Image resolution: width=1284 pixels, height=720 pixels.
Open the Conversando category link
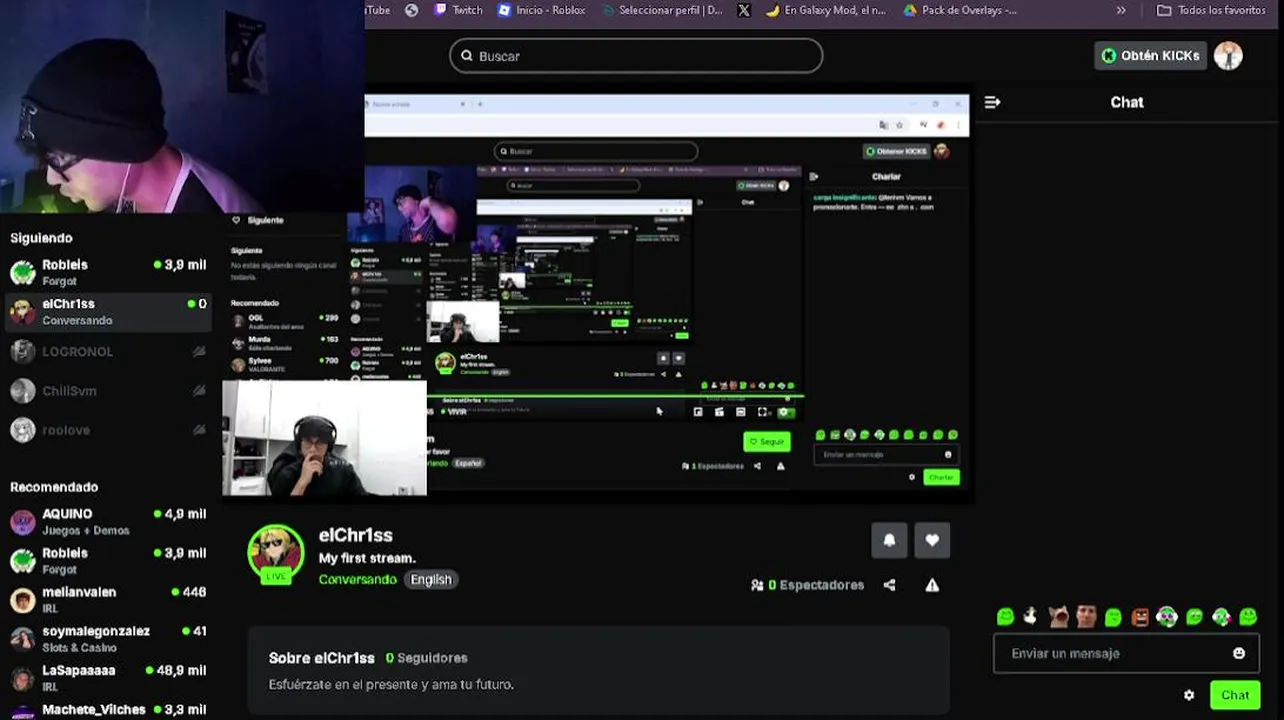click(358, 580)
